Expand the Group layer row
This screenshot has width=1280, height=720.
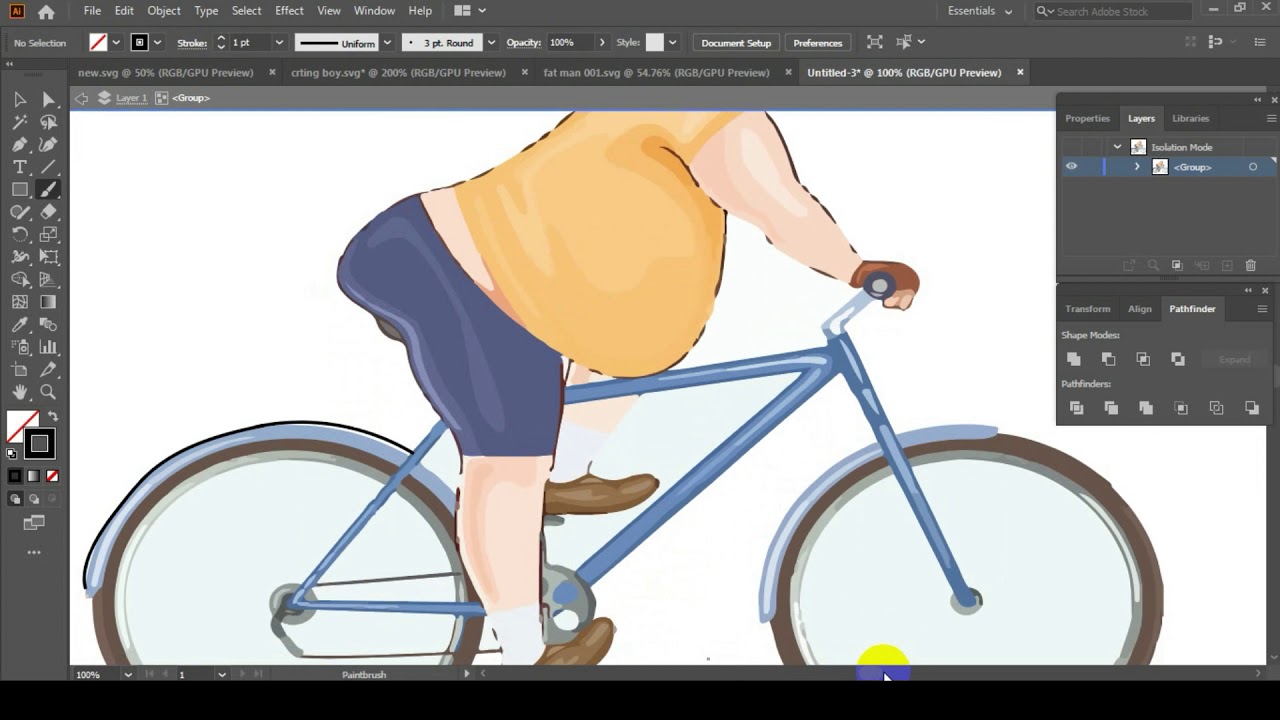[1137, 167]
